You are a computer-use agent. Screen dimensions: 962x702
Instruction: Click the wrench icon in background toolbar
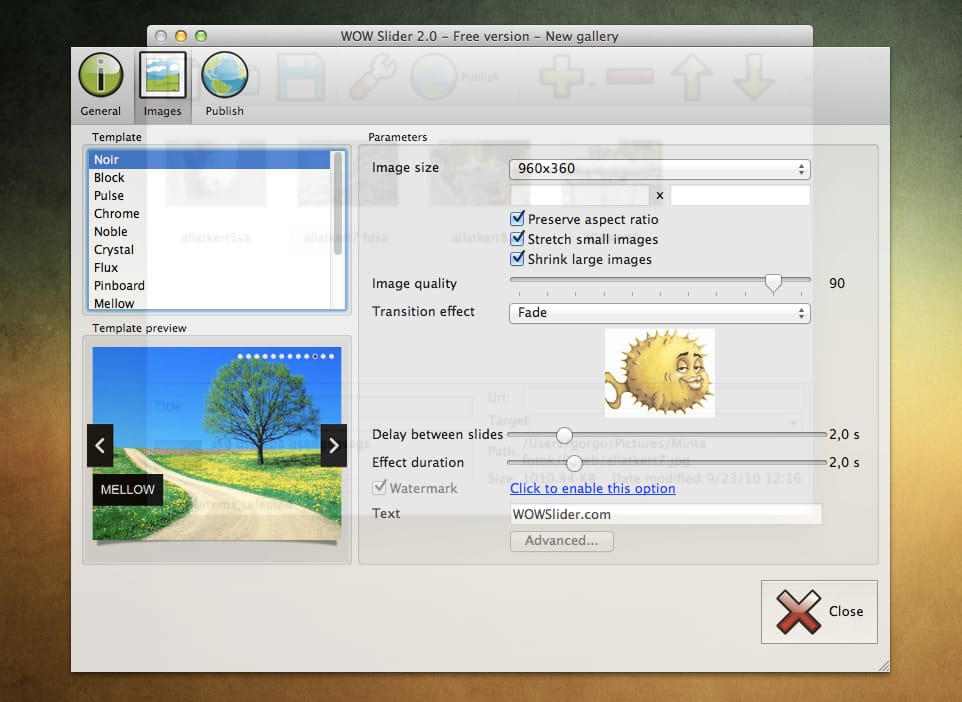[x=373, y=77]
